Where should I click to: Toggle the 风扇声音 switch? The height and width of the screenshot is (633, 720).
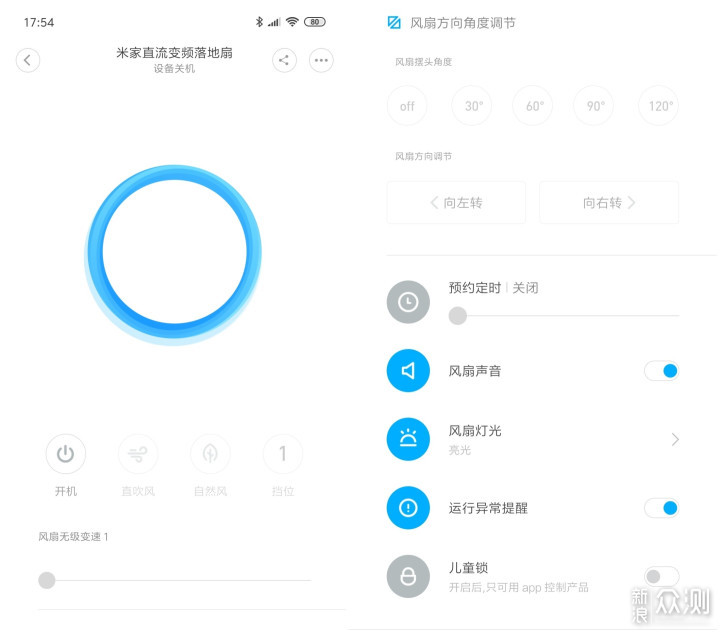click(x=662, y=370)
